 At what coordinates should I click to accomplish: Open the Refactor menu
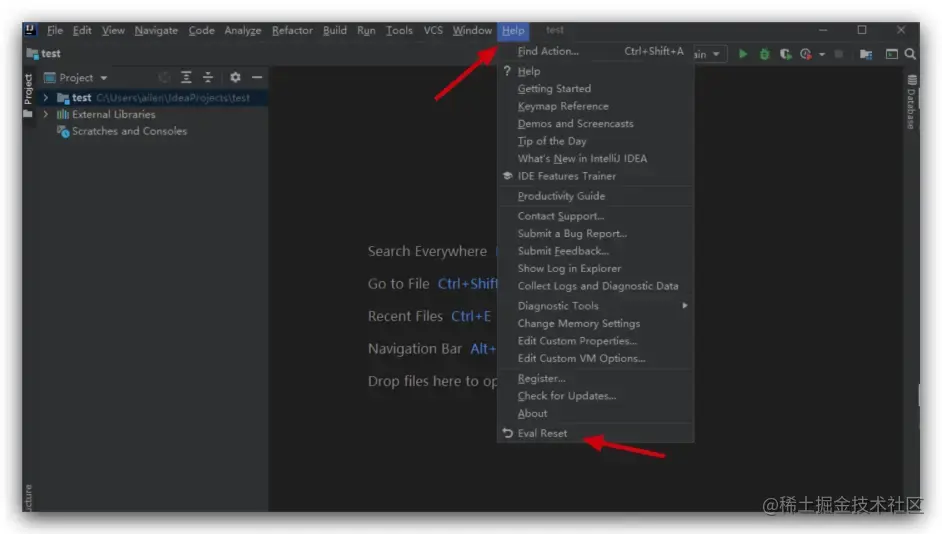coord(292,30)
